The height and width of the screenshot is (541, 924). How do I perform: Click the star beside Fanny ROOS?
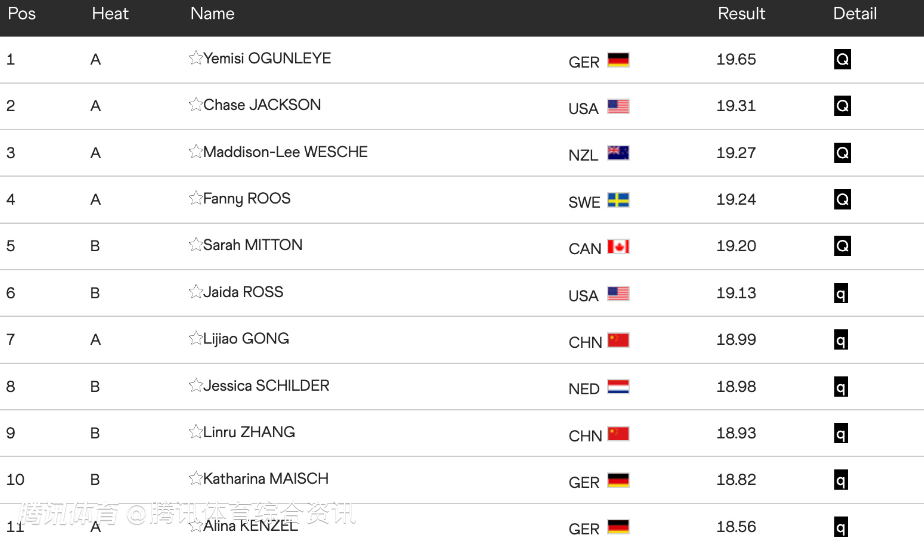click(x=196, y=198)
